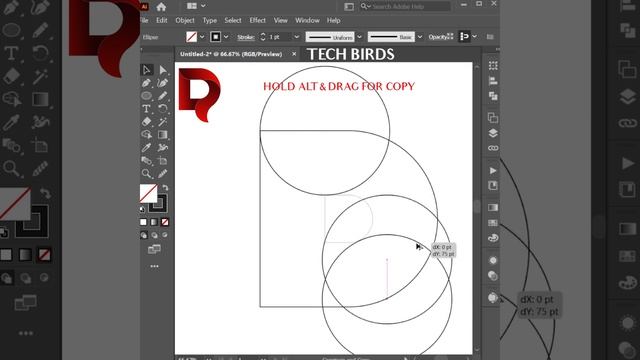Viewport: 640px width, 360px height.
Task: Pick the Curvature tool
Action: click(x=162, y=83)
